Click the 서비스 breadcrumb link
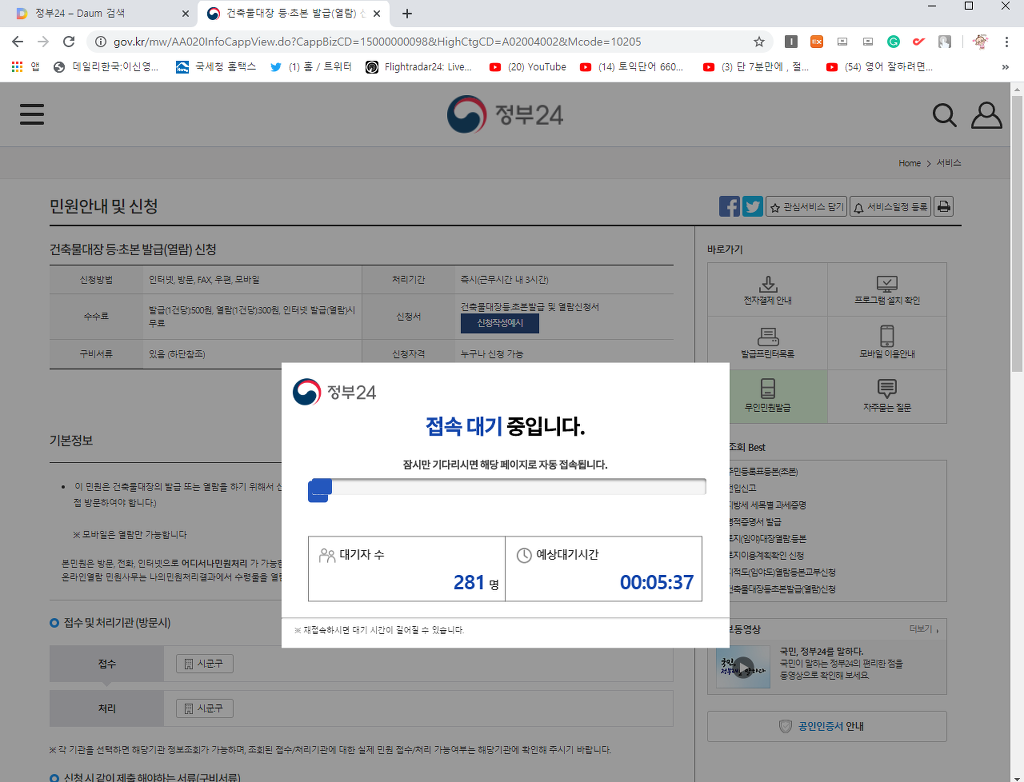Image resolution: width=1024 pixels, height=782 pixels. [x=949, y=163]
